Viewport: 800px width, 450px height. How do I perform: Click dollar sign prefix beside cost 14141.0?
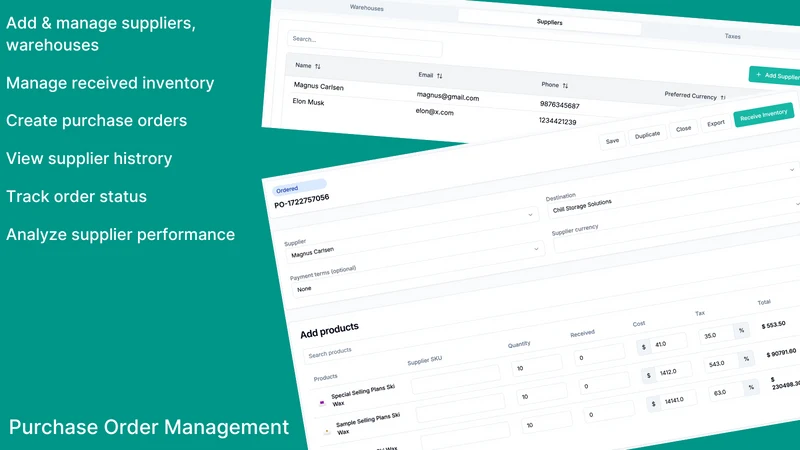[653, 404]
